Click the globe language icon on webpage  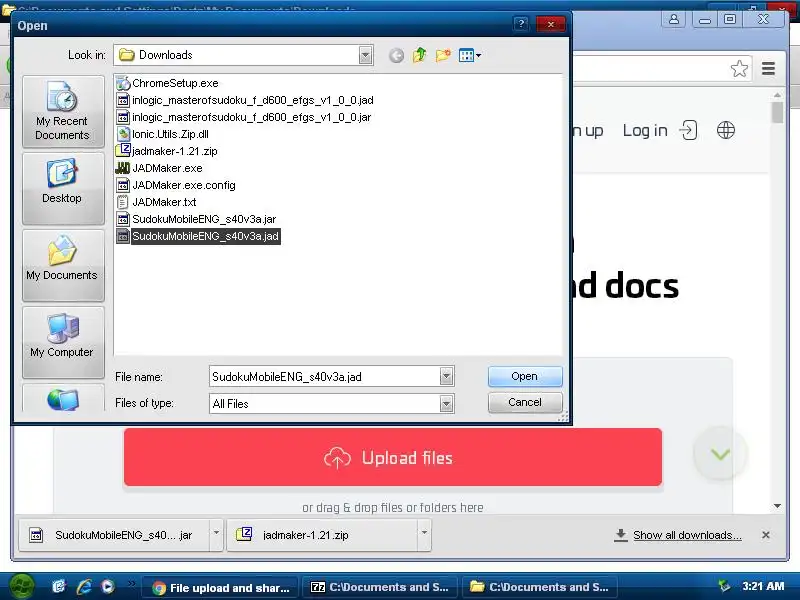click(x=726, y=130)
